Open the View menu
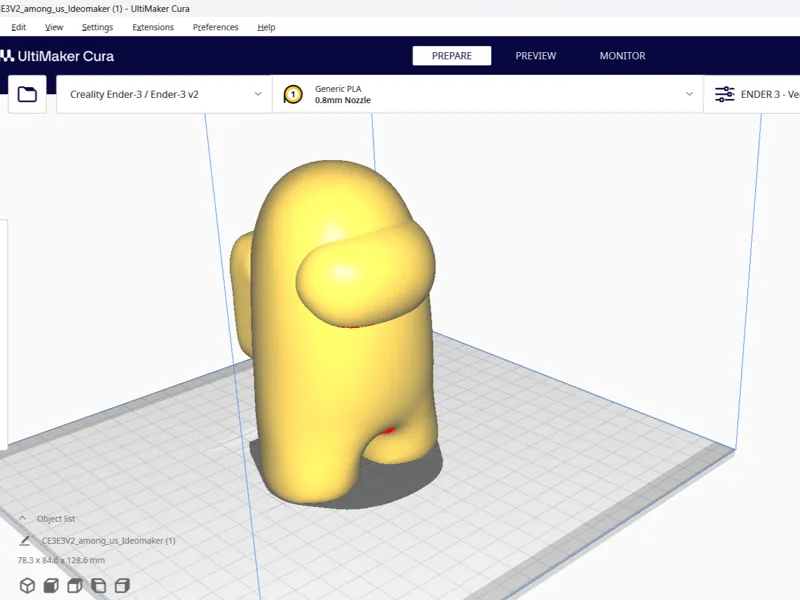The width and height of the screenshot is (800, 600). 54,27
